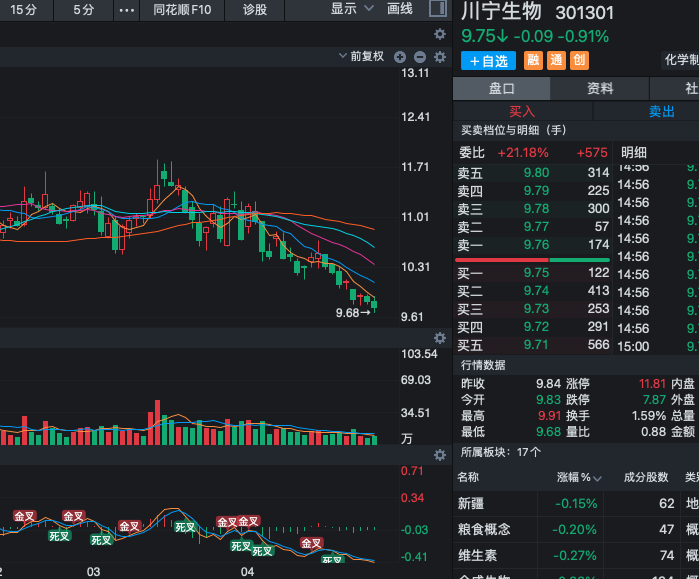699x579 pixels.
Task: Select the 盘口 tab
Action: tap(502, 88)
